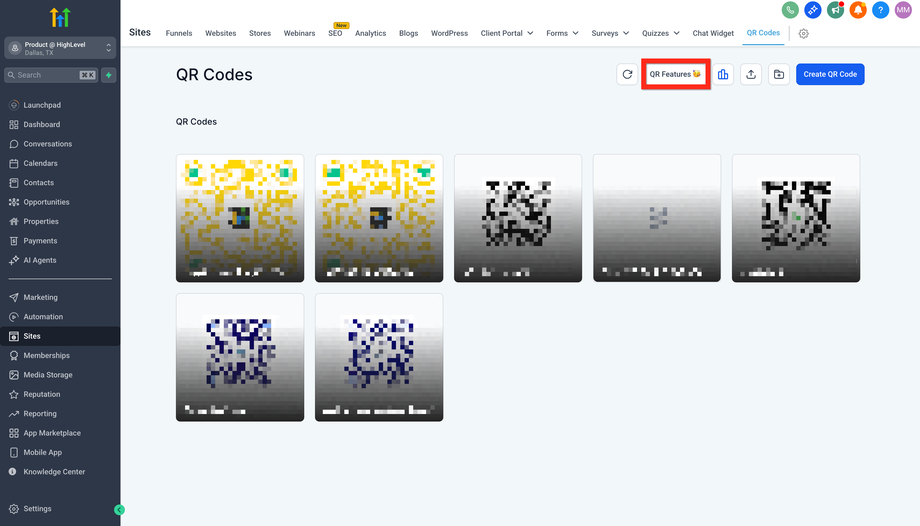Click the add-folder icon button
Screen dimensions: 920x526
[x=779, y=74]
